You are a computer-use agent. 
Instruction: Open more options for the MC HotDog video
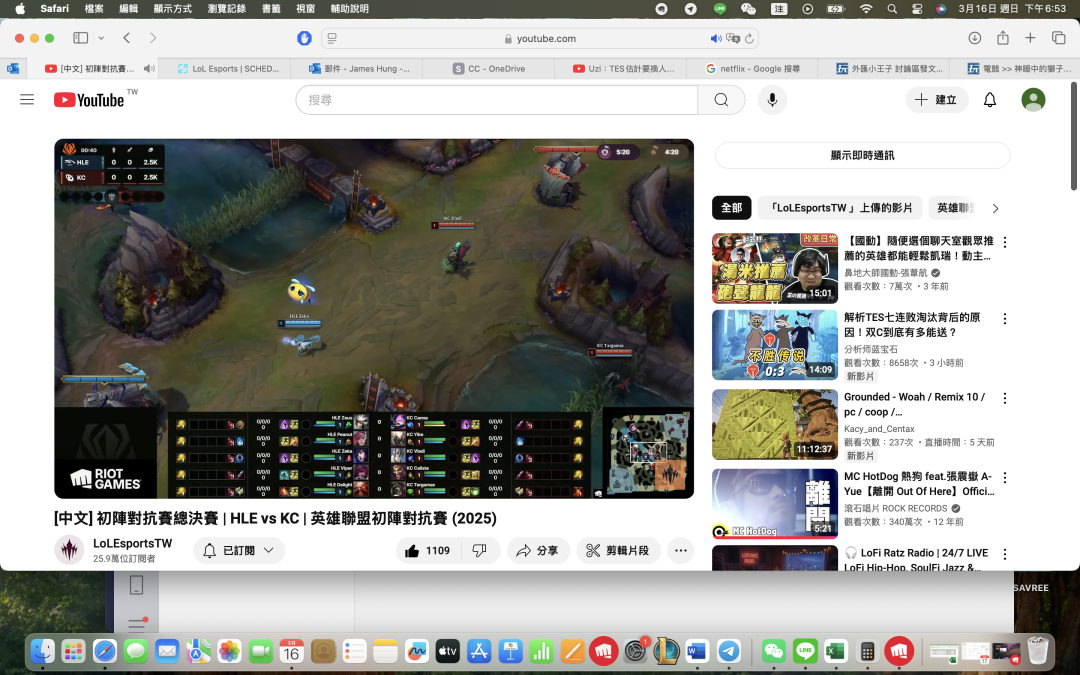click(1005, 477)
